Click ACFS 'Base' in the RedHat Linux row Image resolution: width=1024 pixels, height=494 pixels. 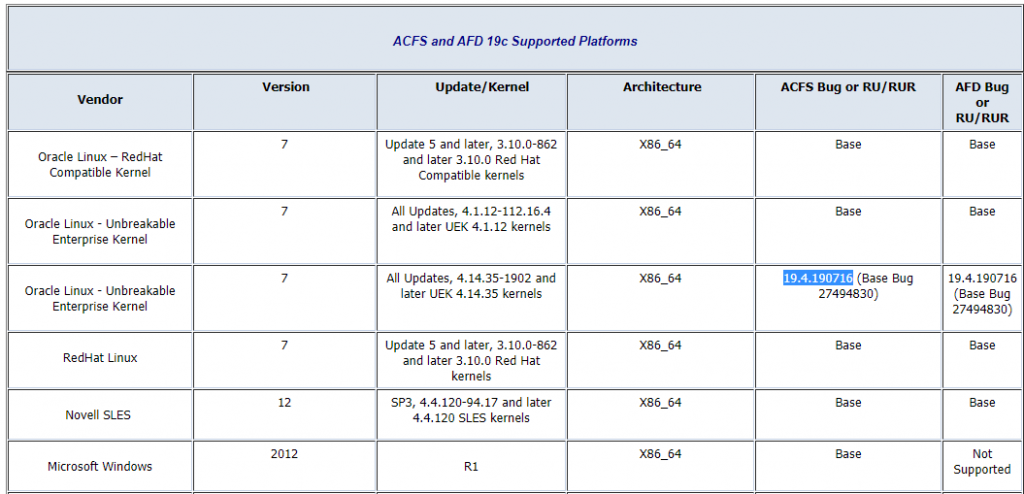coord(848,344)
